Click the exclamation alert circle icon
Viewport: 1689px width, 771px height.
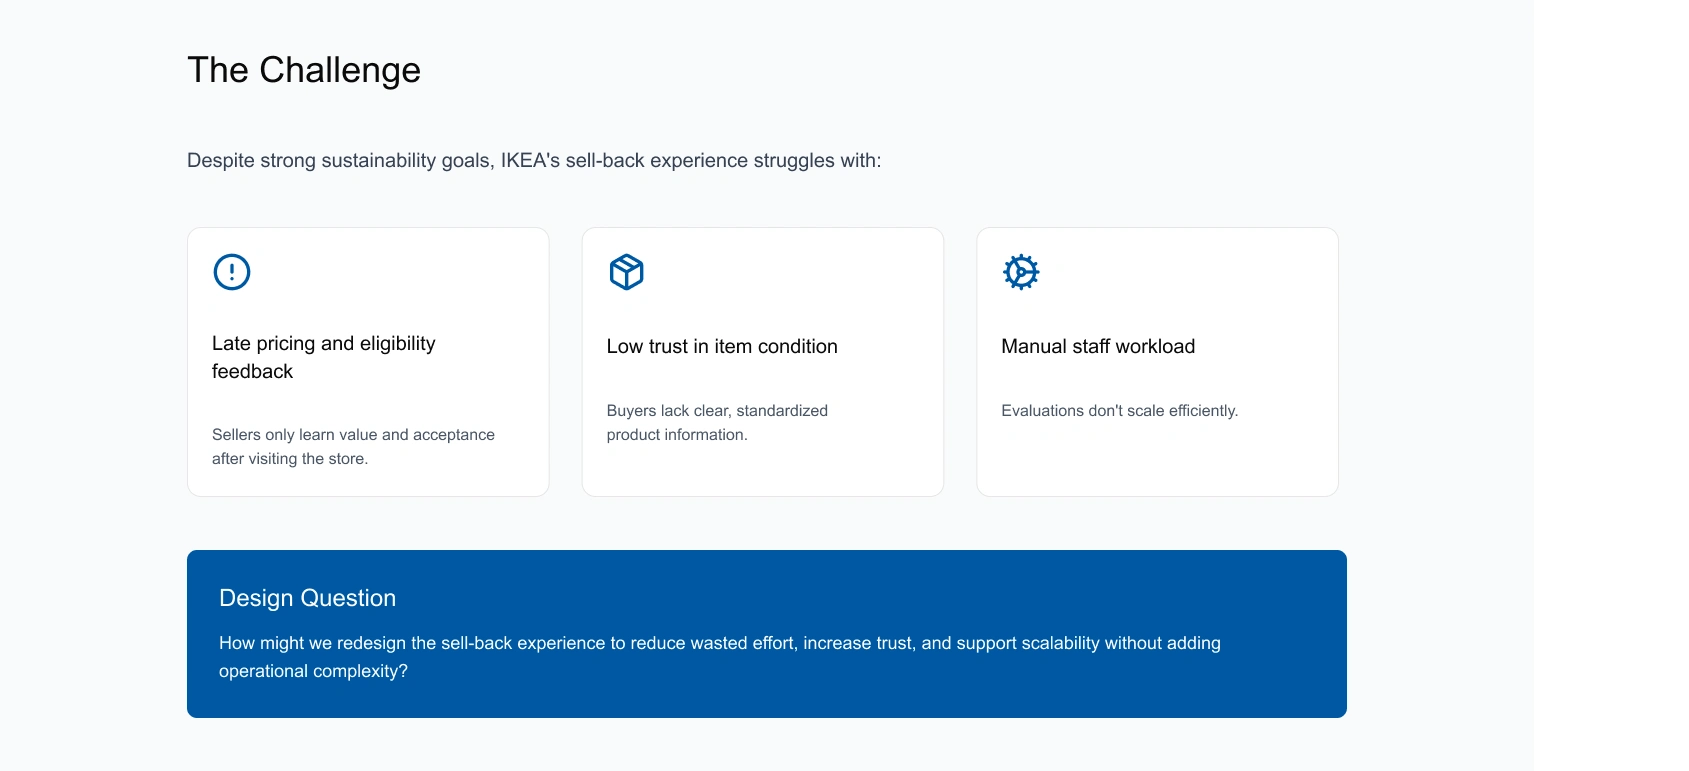[x=231, y=272]
